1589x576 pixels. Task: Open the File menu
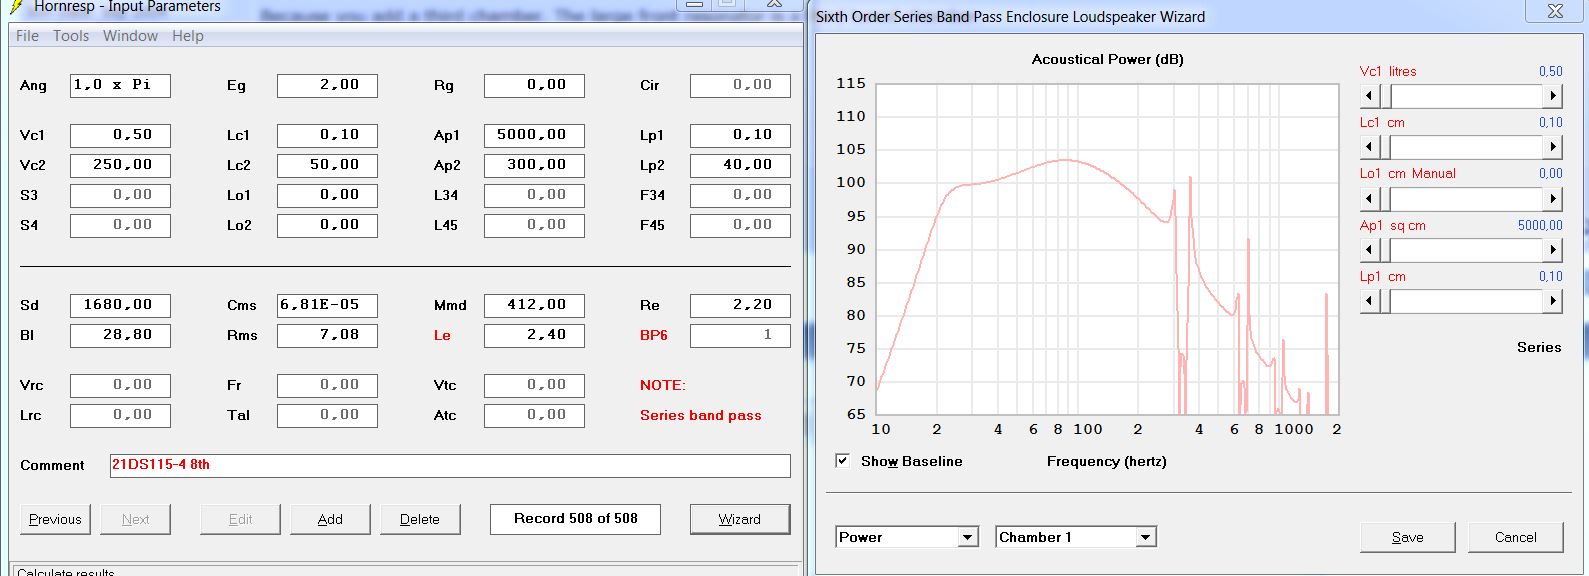click(27, 36)
